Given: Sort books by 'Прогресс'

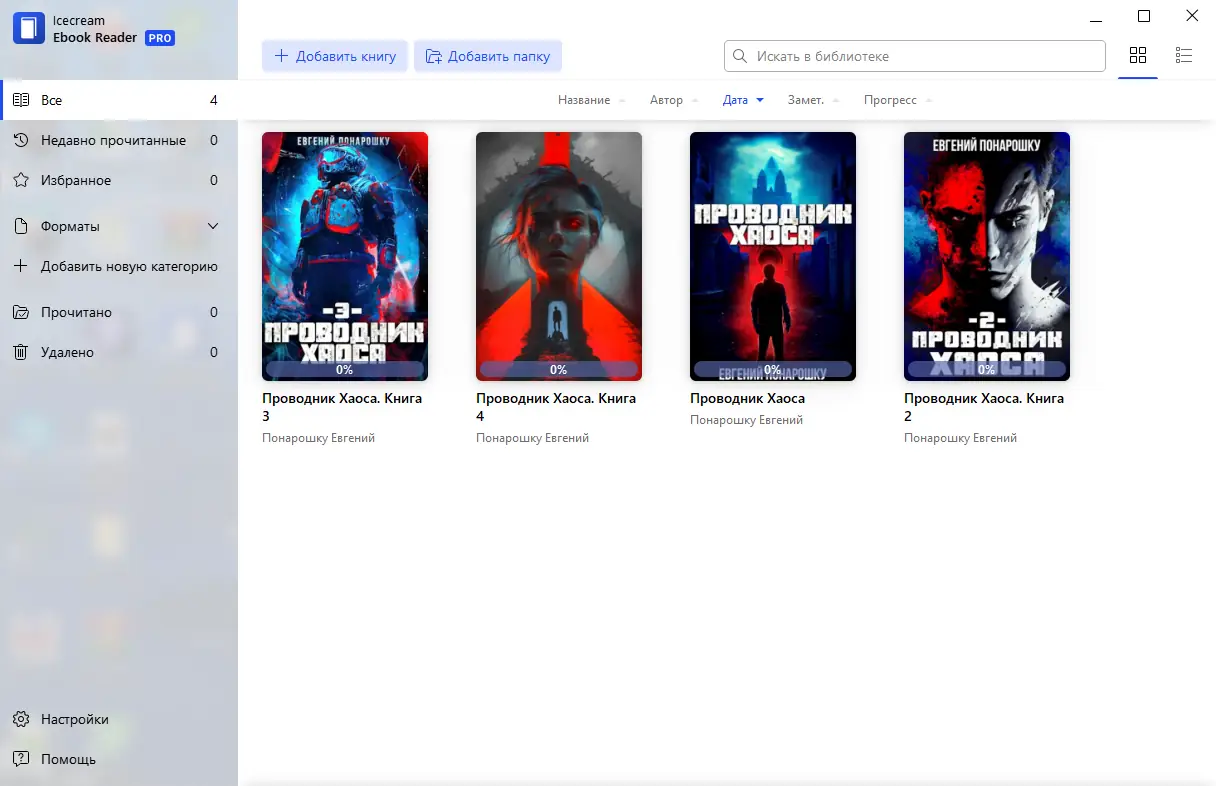Looking at the screenshot, I should pyautogui.click(x=898, y=100).
